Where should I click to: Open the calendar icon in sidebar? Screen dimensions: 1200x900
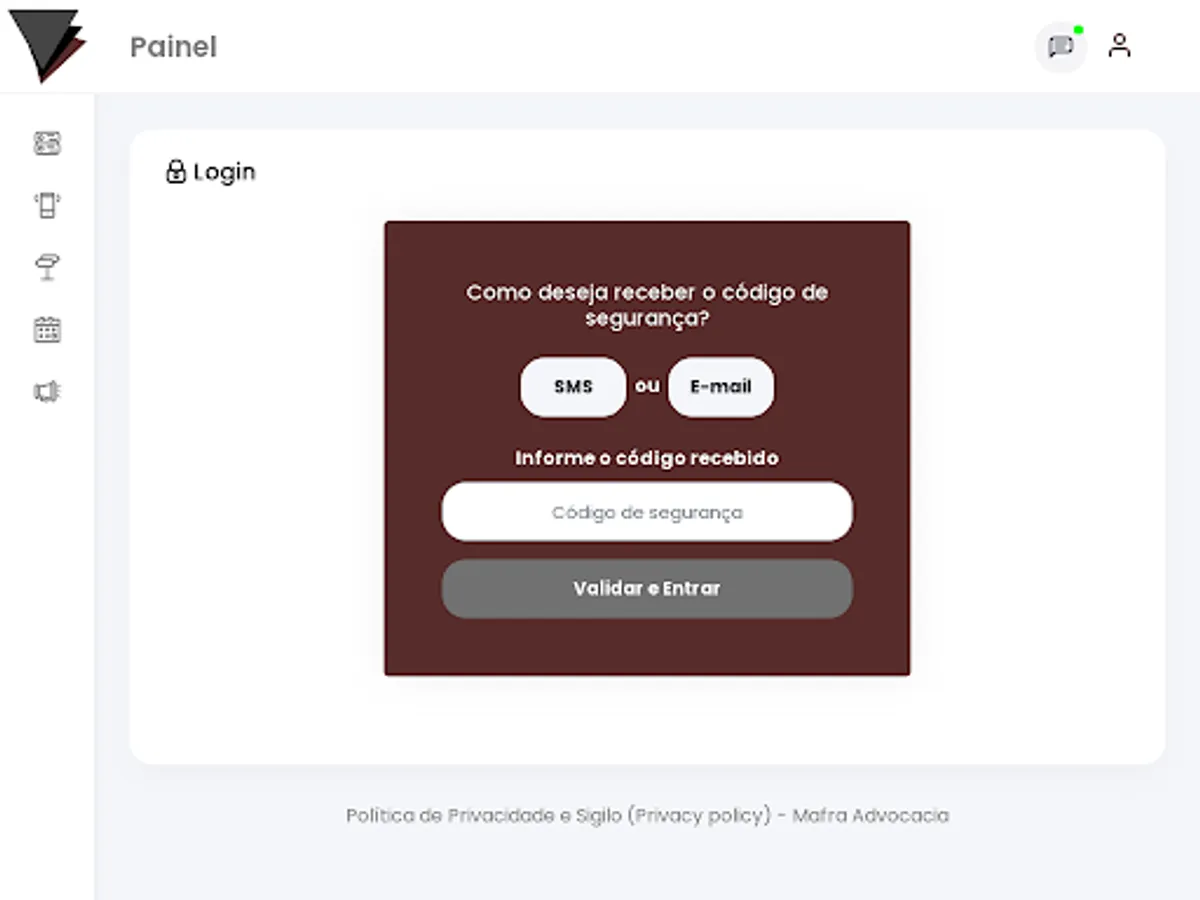[x=47, y=329]
